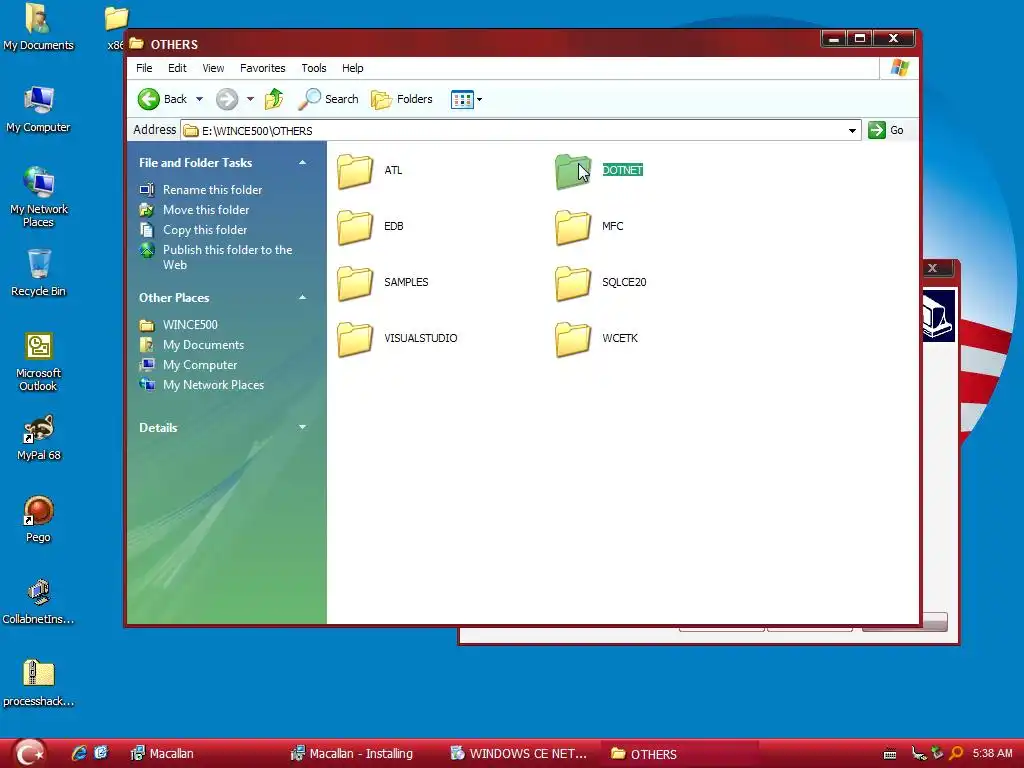
Task: Select the ATL folder icon
Action: (355, 171)
